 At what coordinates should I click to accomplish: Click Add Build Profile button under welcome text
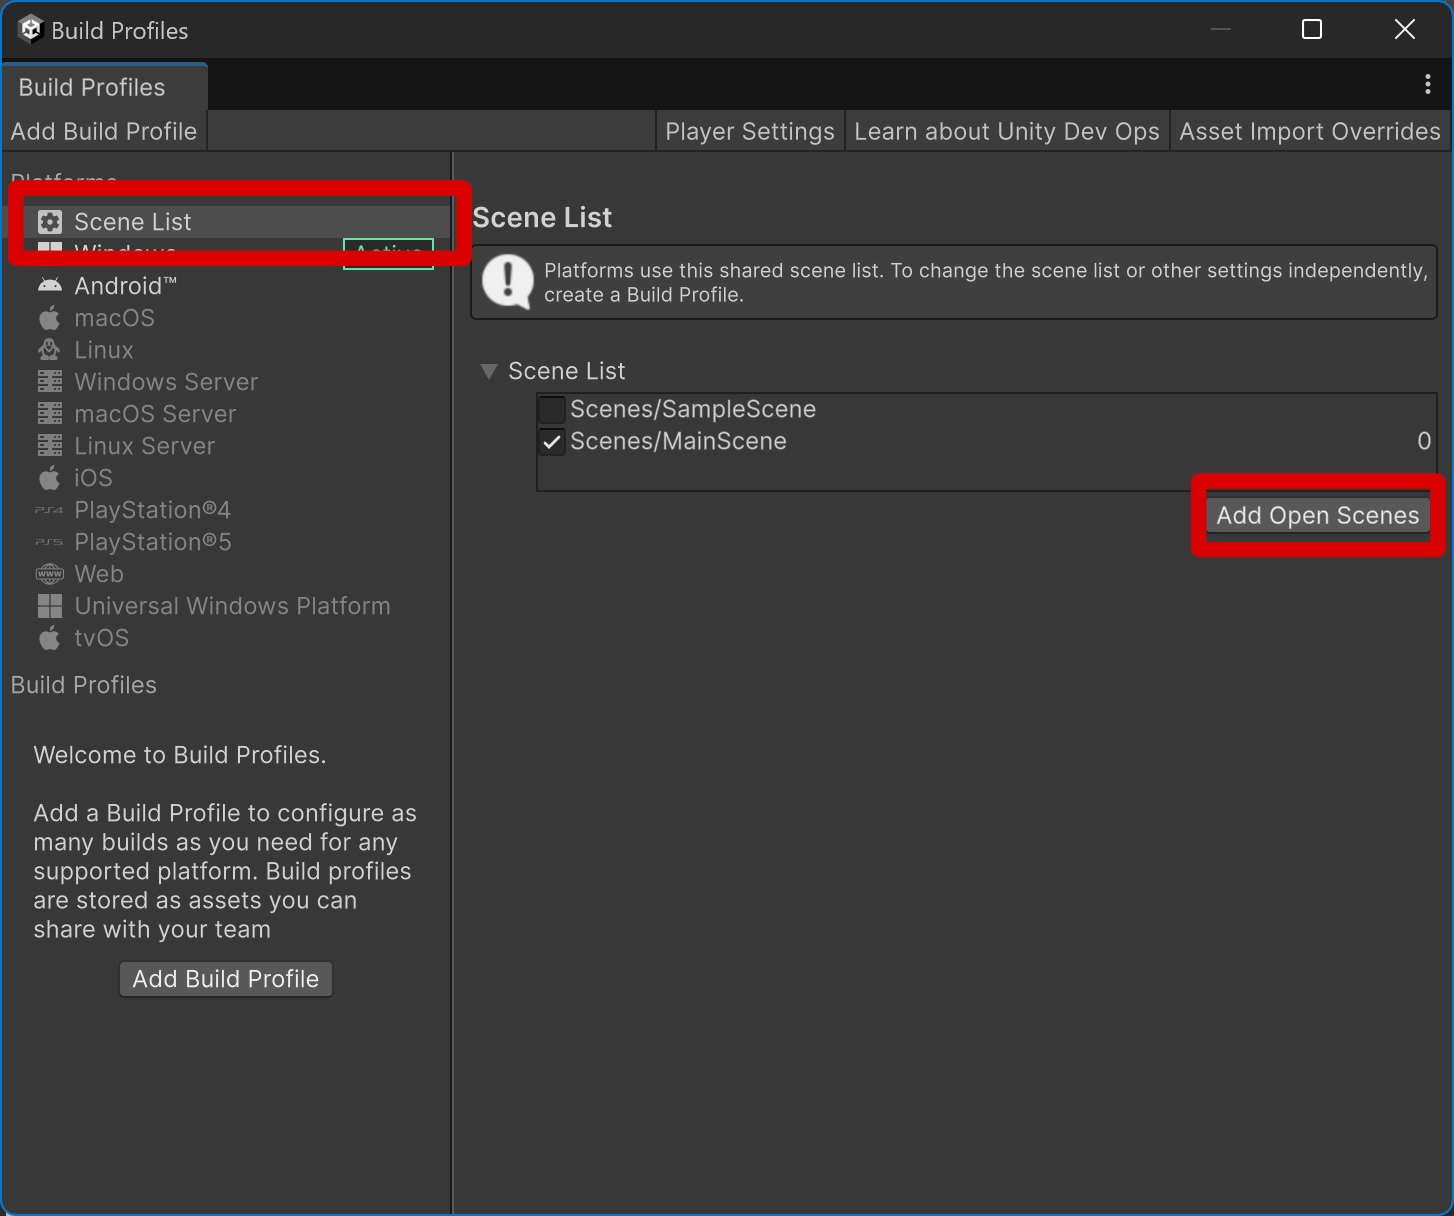[226, 979]
